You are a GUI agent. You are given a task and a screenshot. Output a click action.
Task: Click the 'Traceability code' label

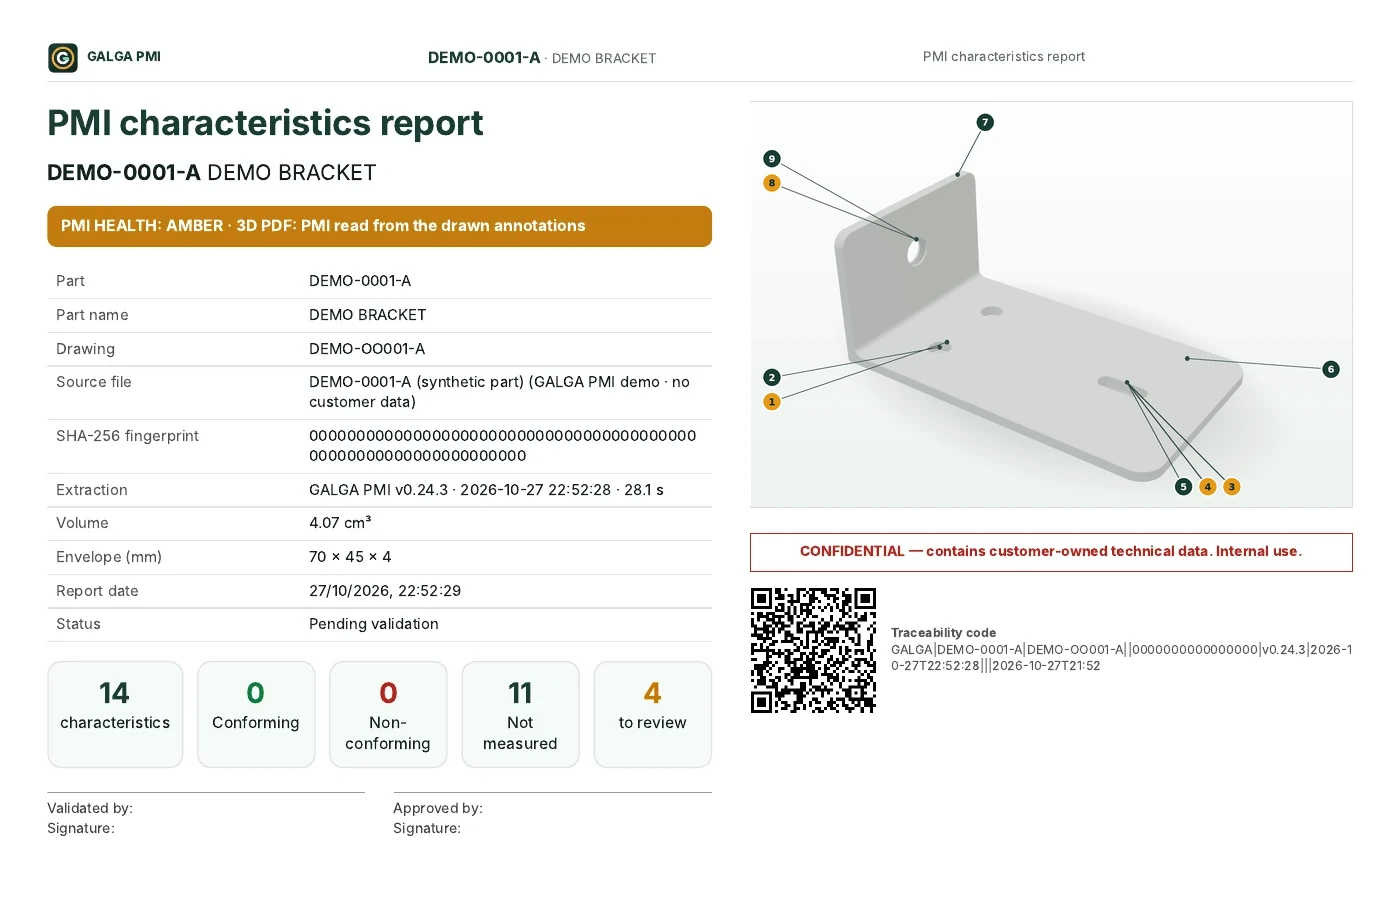tap(943, 633)
